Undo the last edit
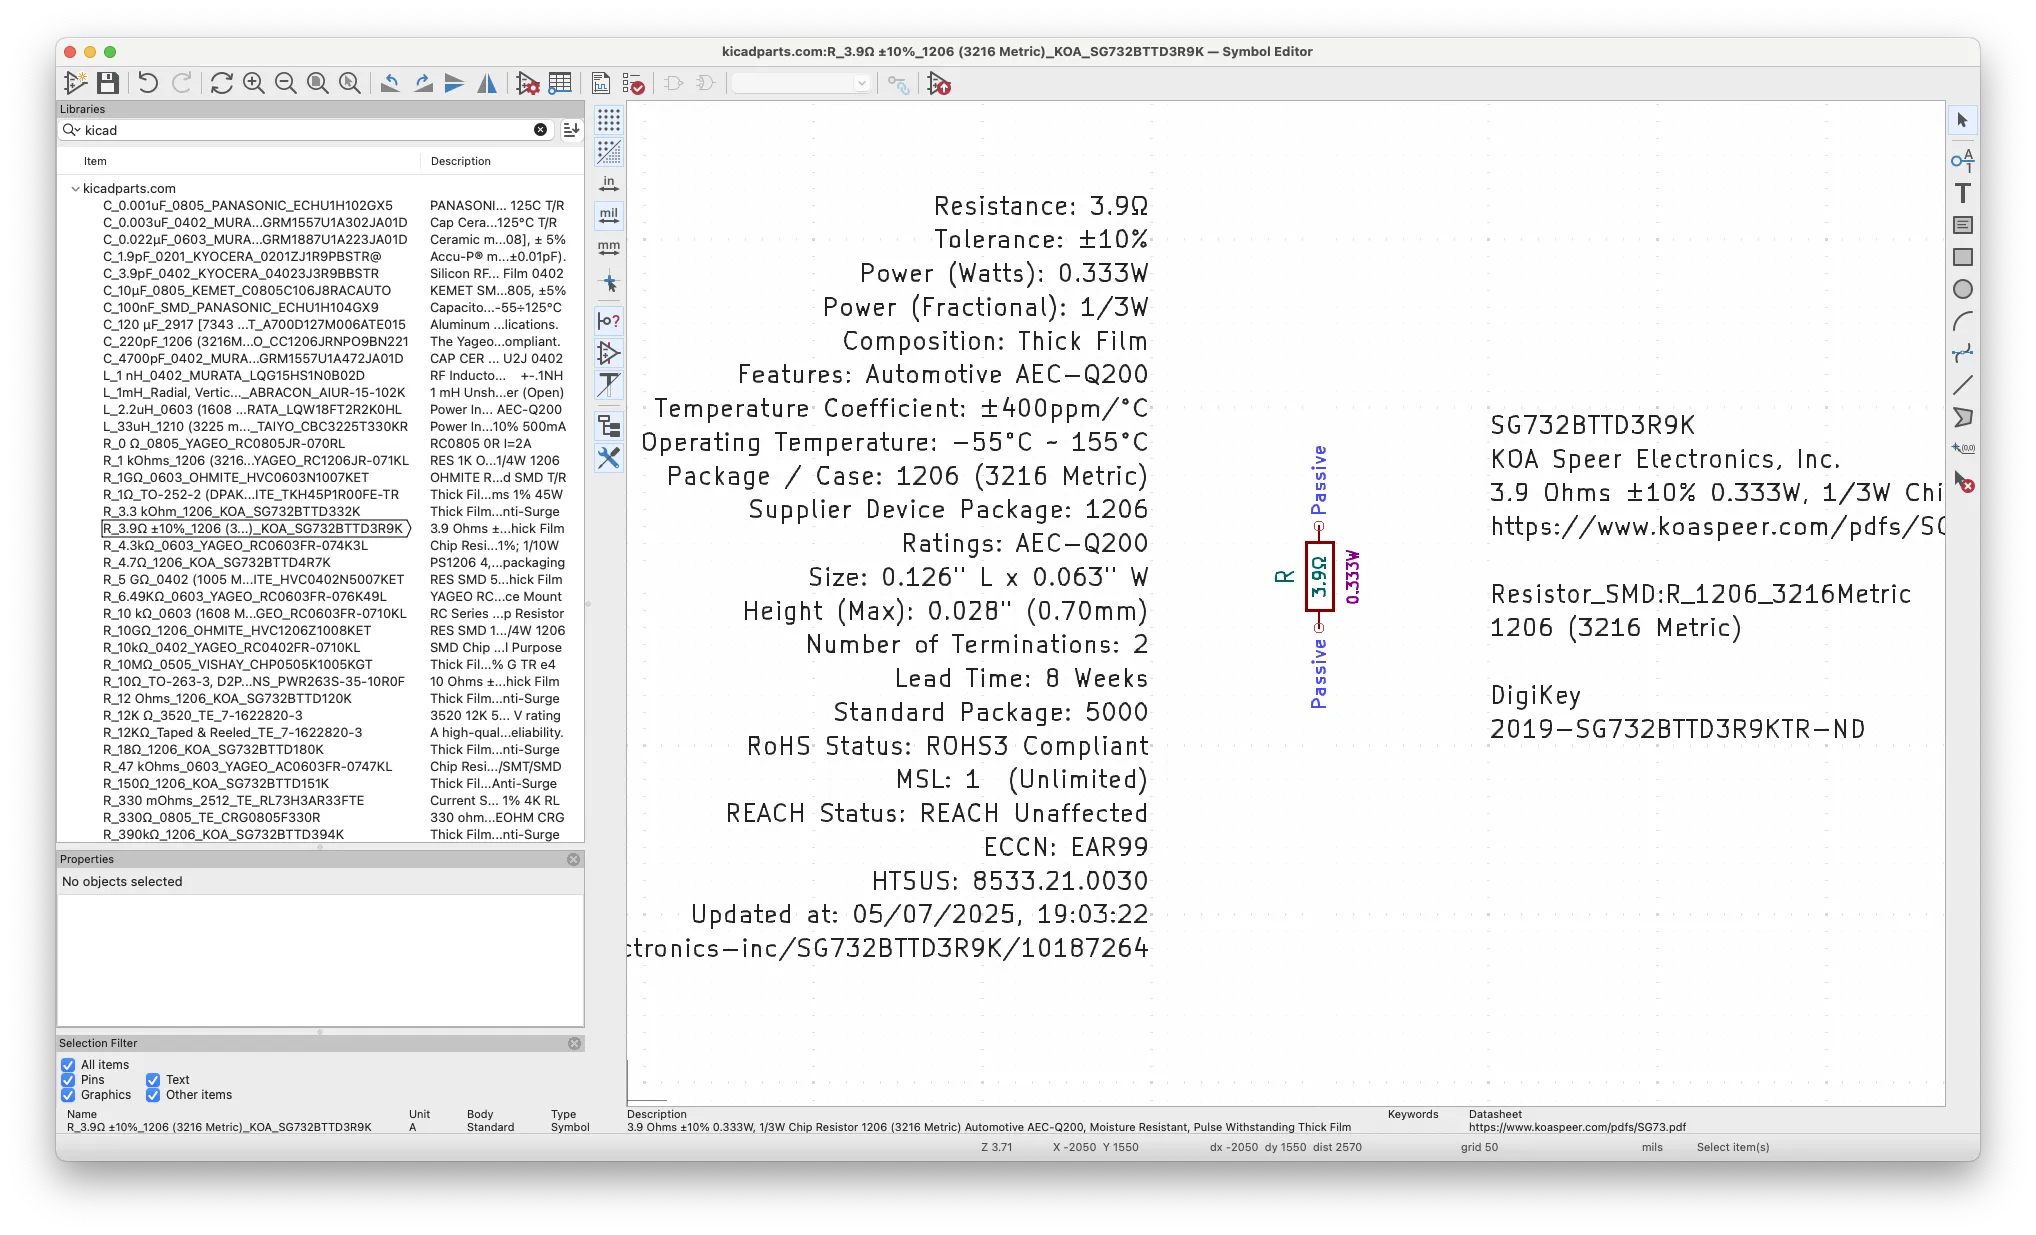 tap(148, 83)
